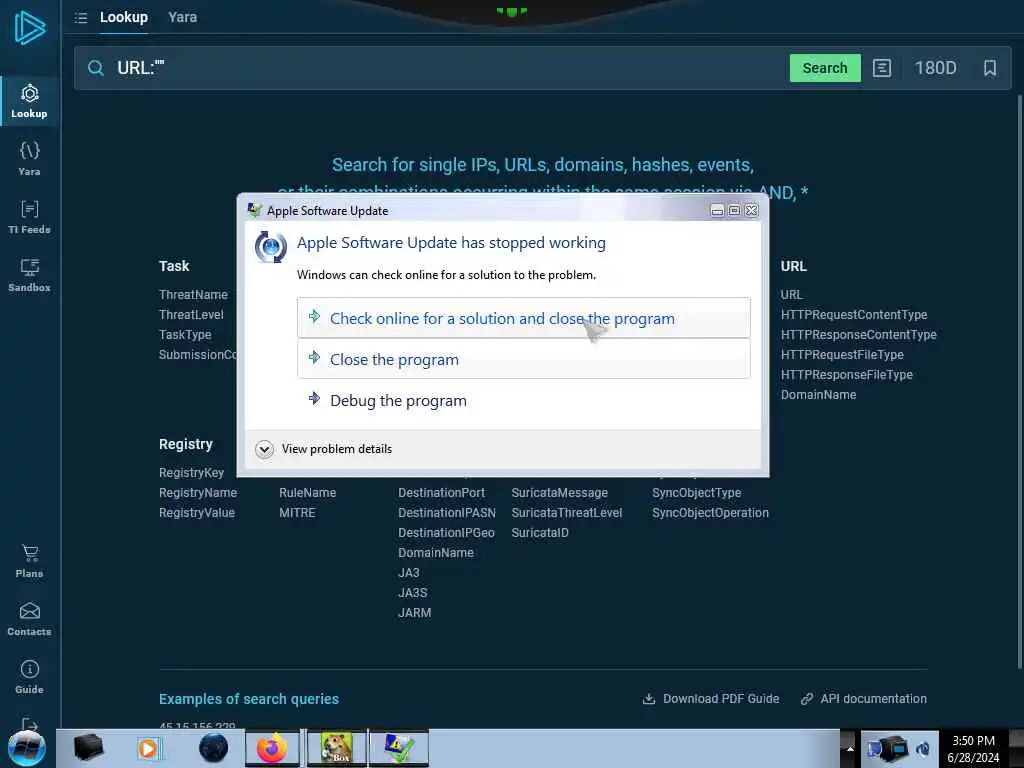
Task: Click the HTTPRequestFileType search parameter
Action: [842, 355]
